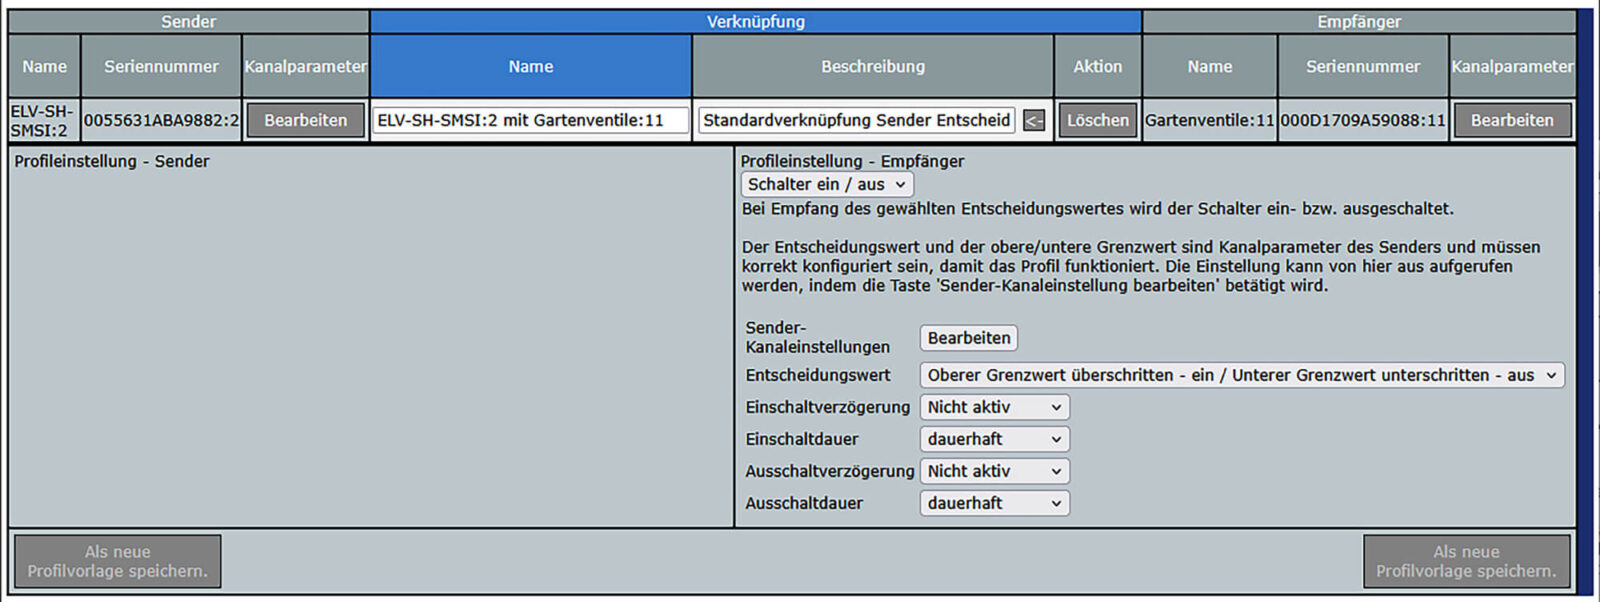Image resolution: width=1600 pixels, height=602 pixels.
Task: Open the Schalter ein / aus profile dropdown
Action: pyautogui.click(x=826, y=184)
